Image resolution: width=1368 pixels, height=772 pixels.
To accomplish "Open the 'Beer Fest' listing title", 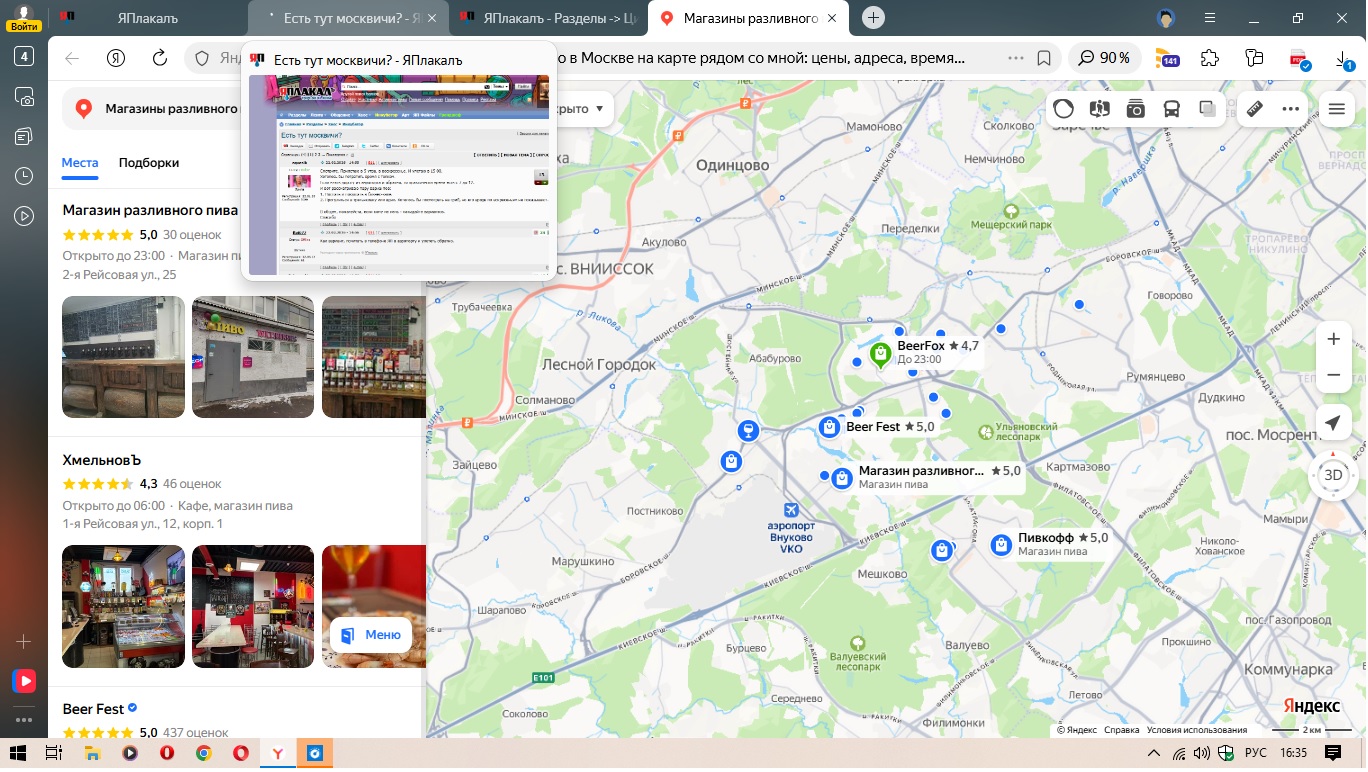I will click(x=93, y=709).
